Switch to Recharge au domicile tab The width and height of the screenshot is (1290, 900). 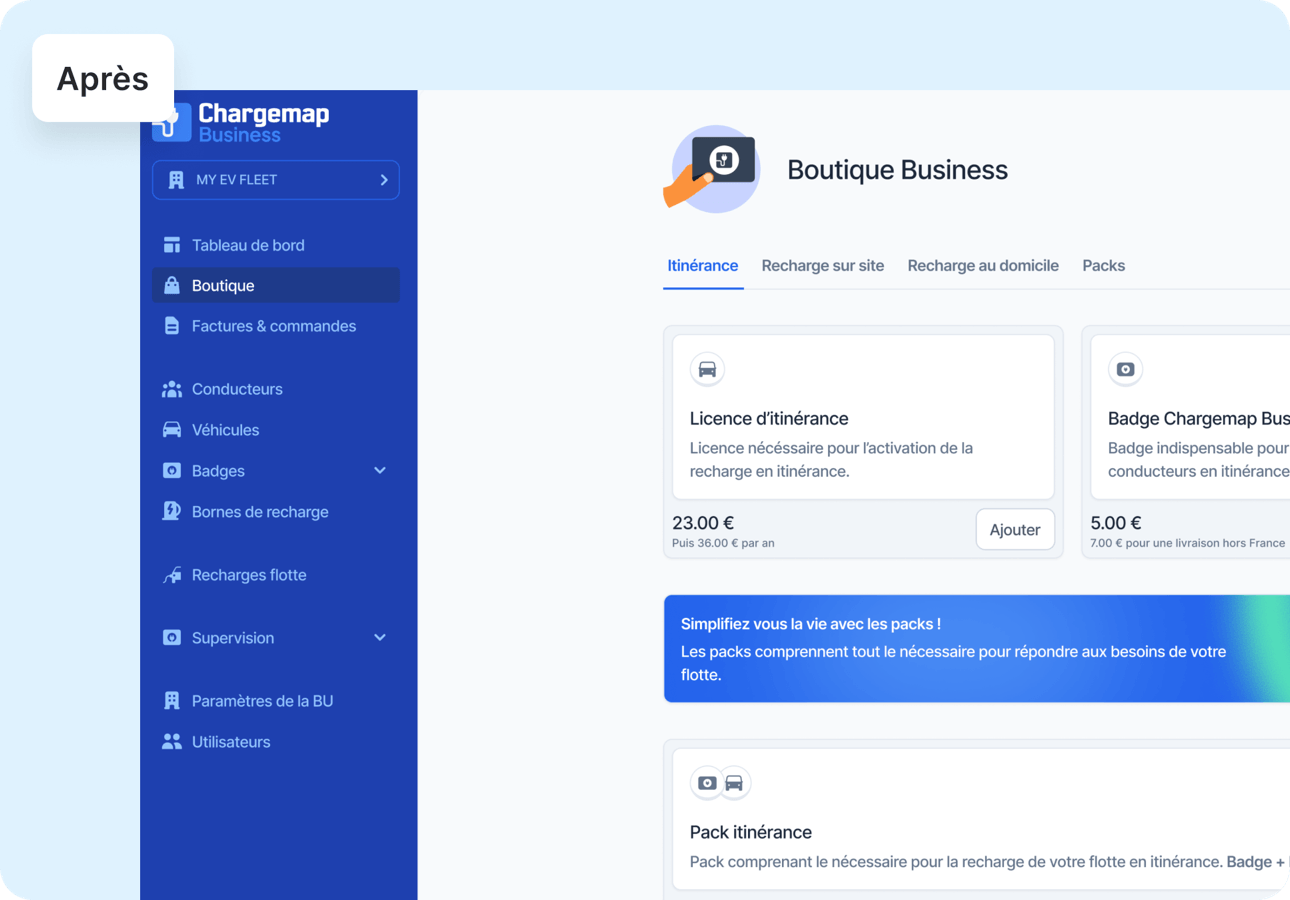point(983,266)
